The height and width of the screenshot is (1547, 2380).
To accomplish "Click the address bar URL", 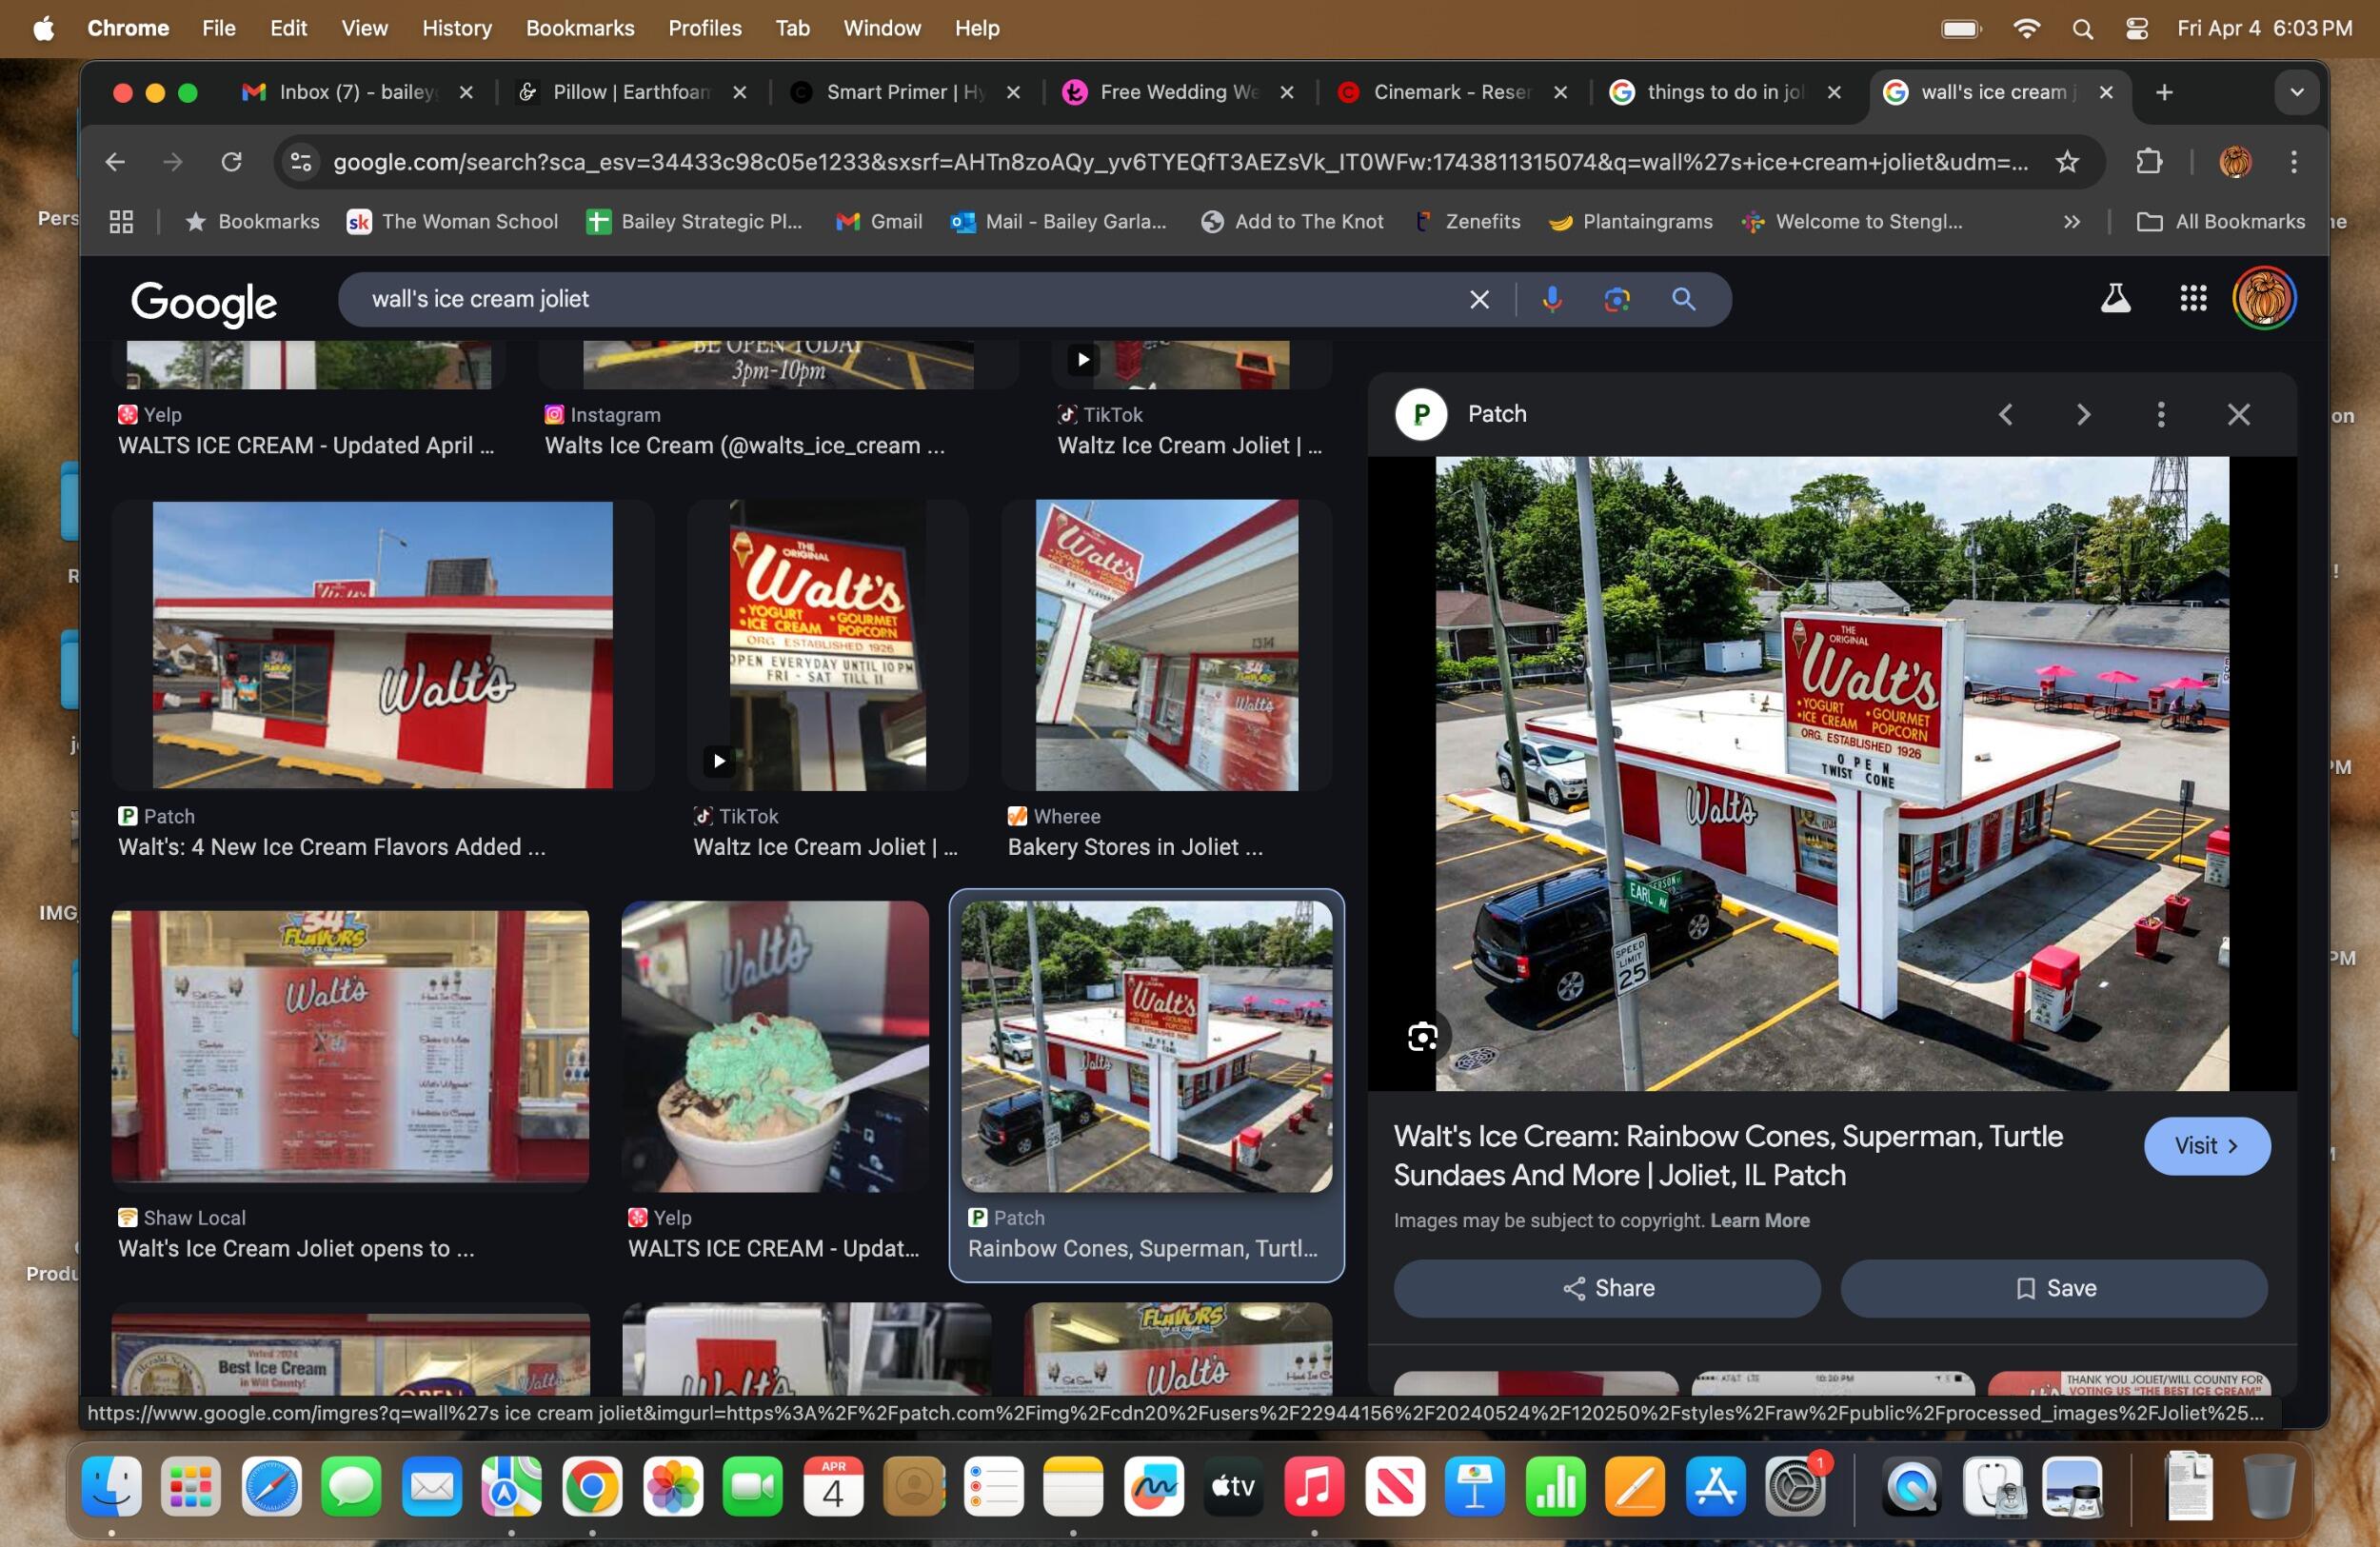I will pyautogui.click(x=1180, y=161).
